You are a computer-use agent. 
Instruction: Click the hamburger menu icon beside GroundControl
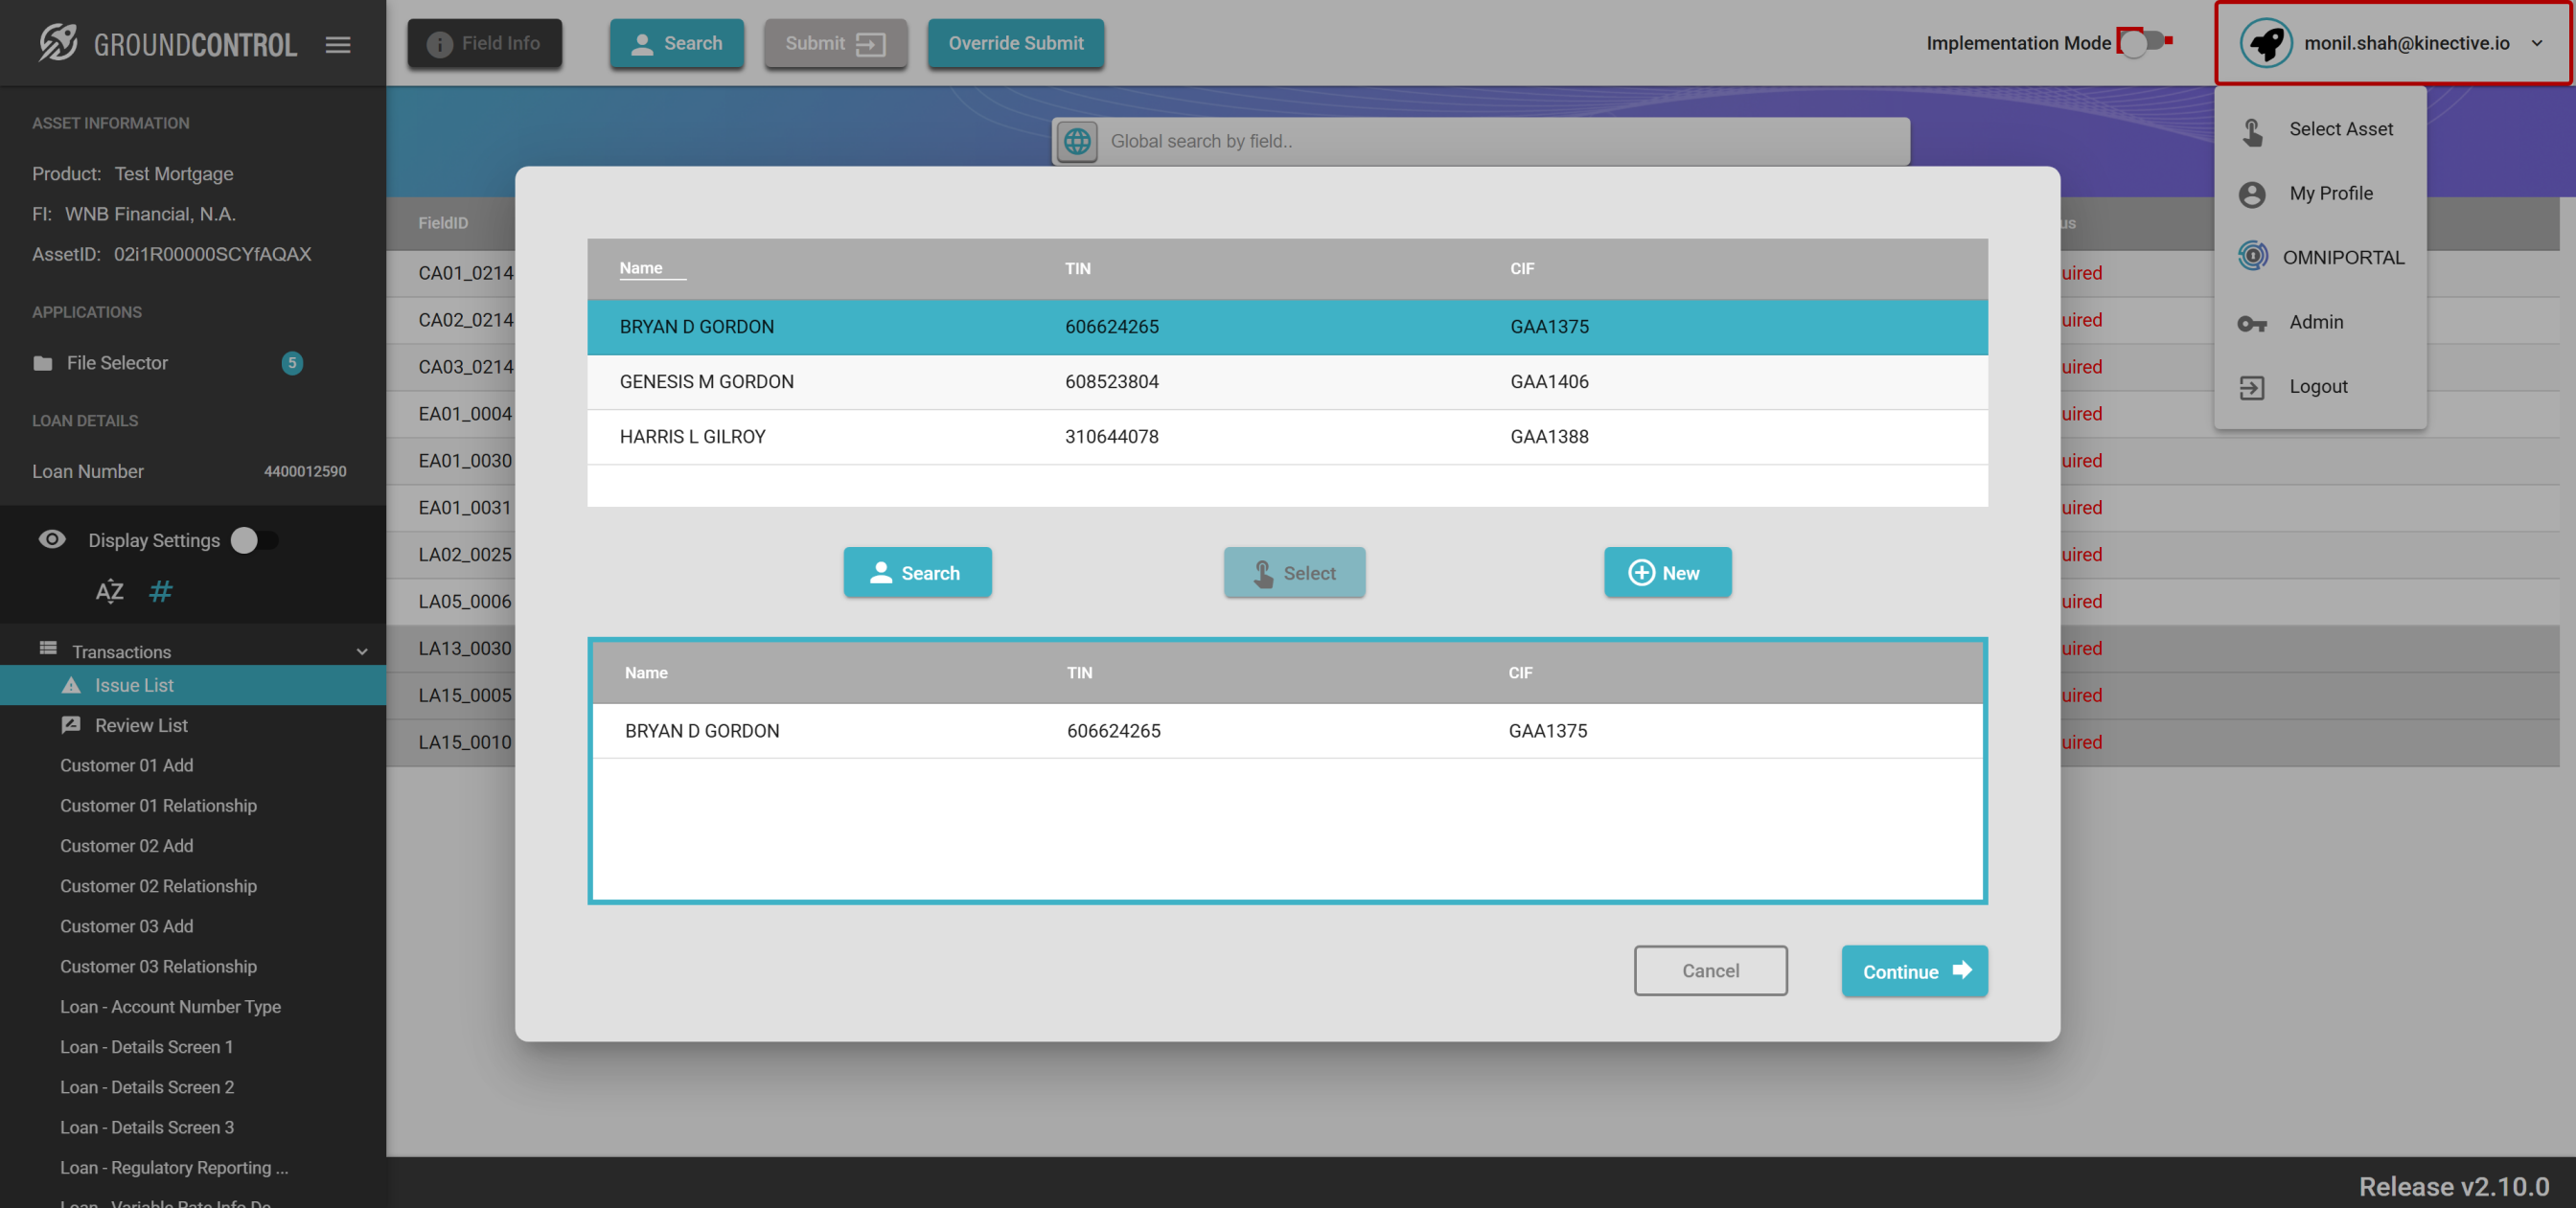[x=338, y=44]
